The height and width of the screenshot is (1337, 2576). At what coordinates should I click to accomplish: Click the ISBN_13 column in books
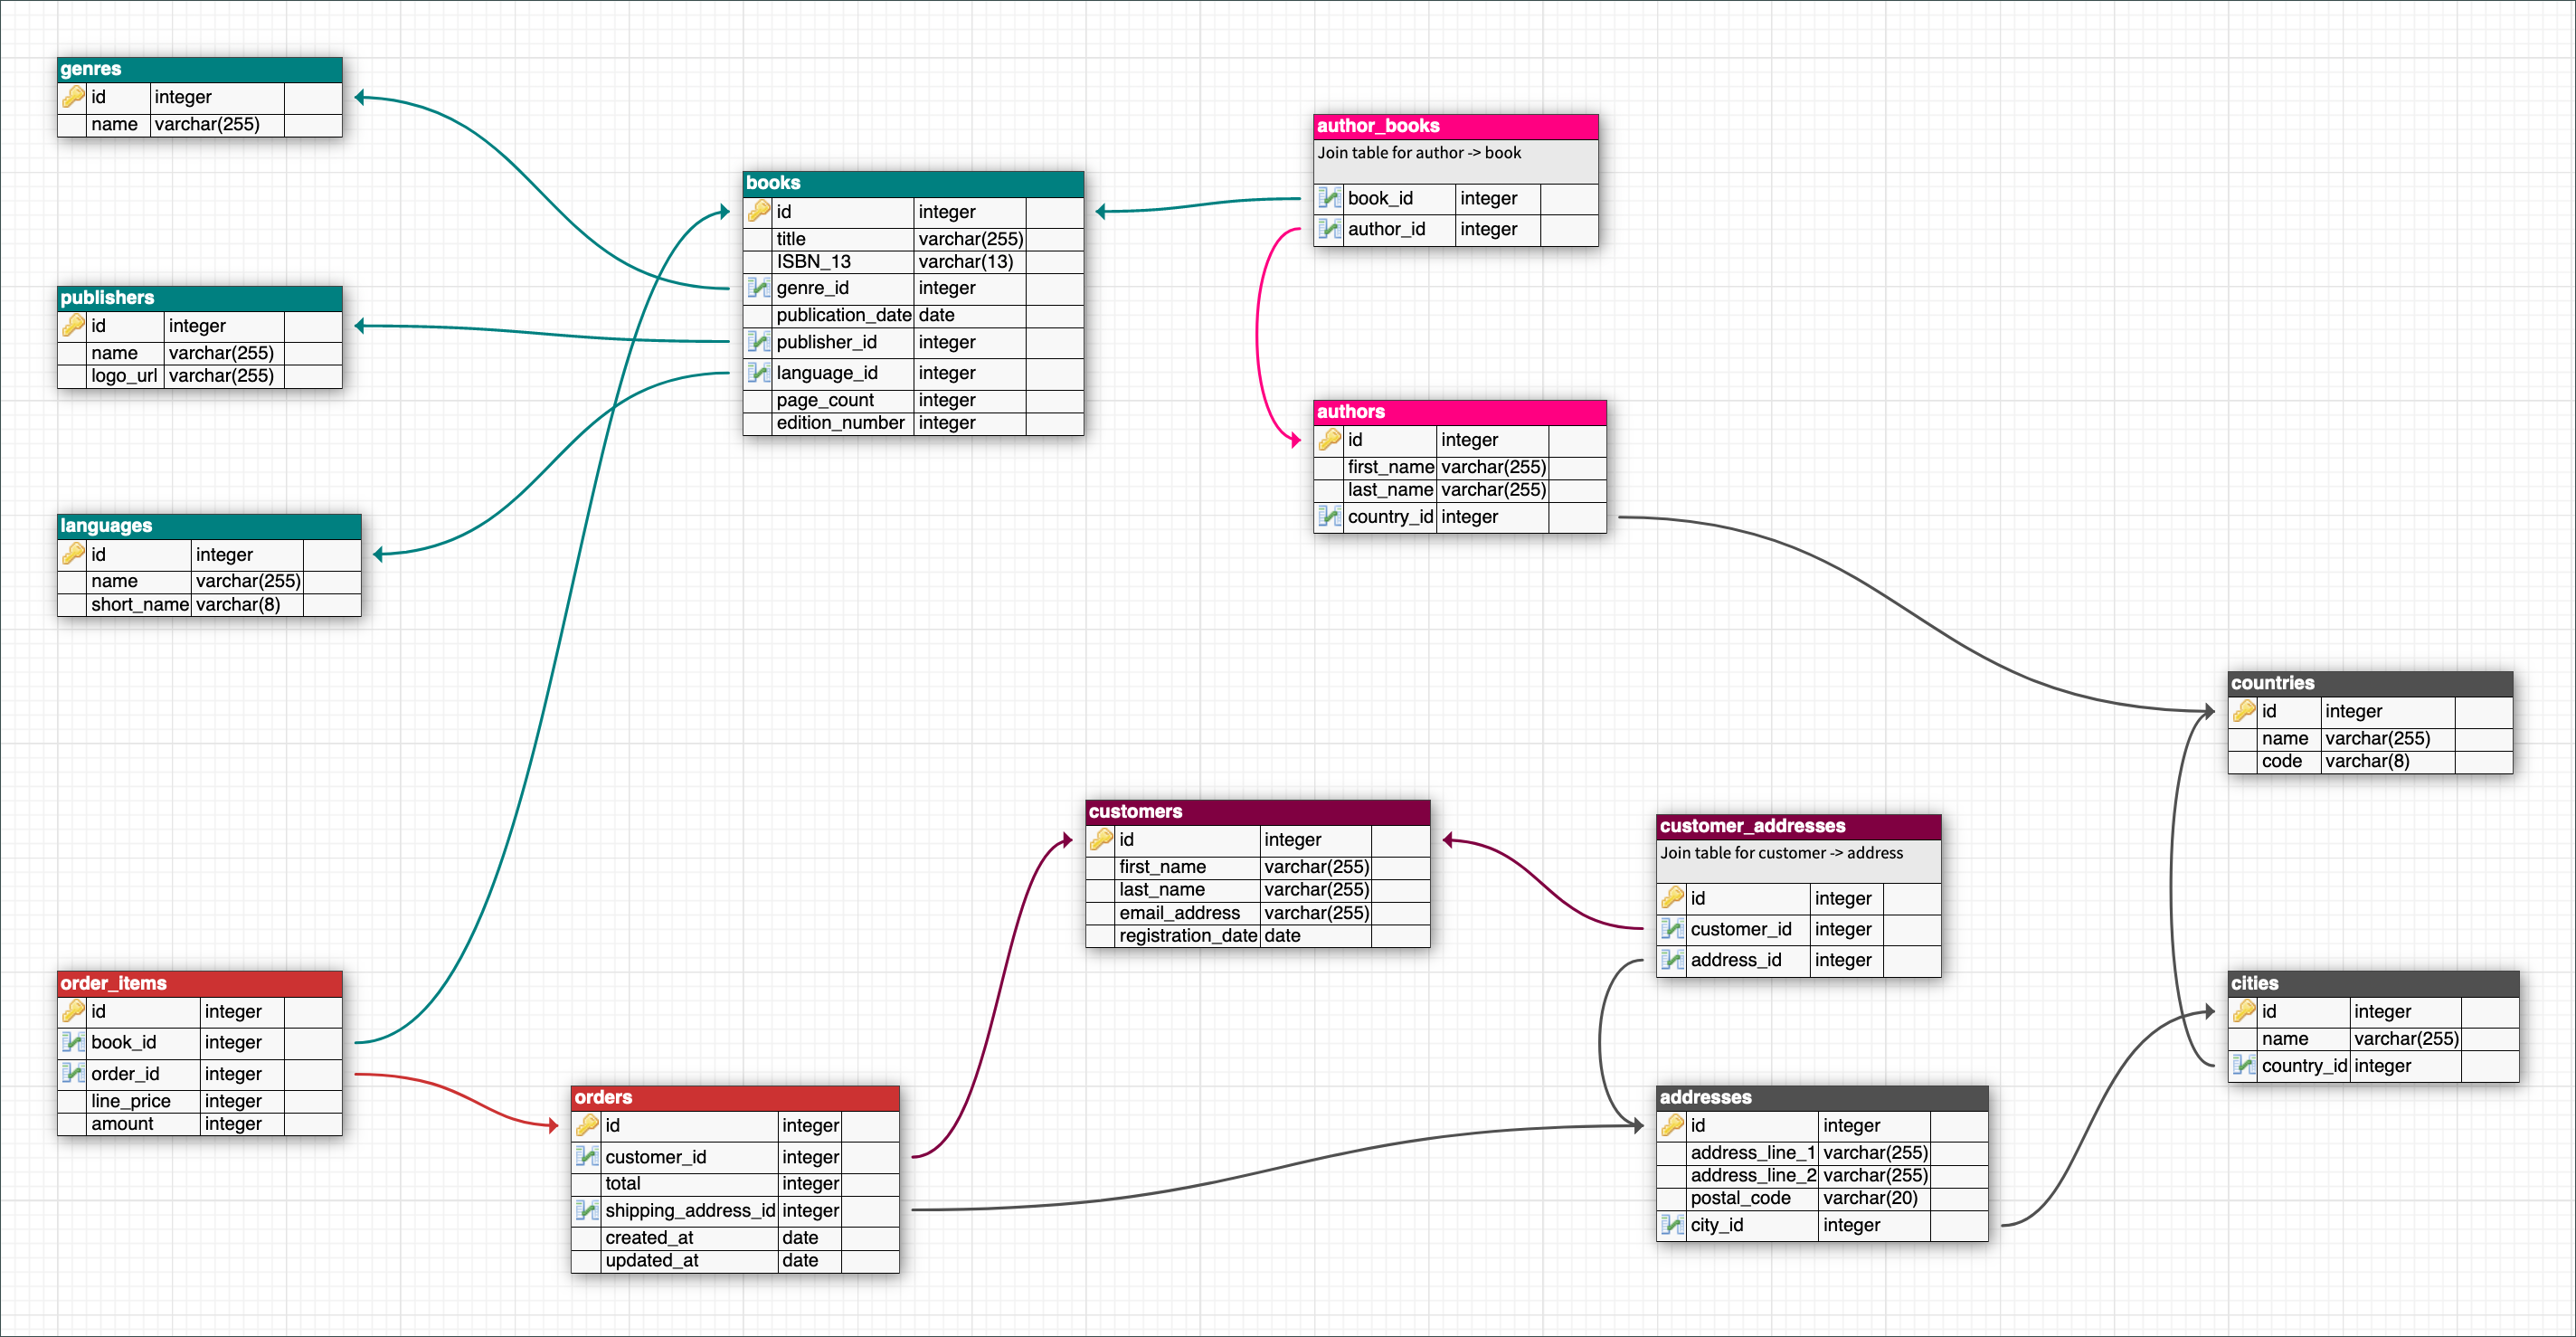[913, 262]
